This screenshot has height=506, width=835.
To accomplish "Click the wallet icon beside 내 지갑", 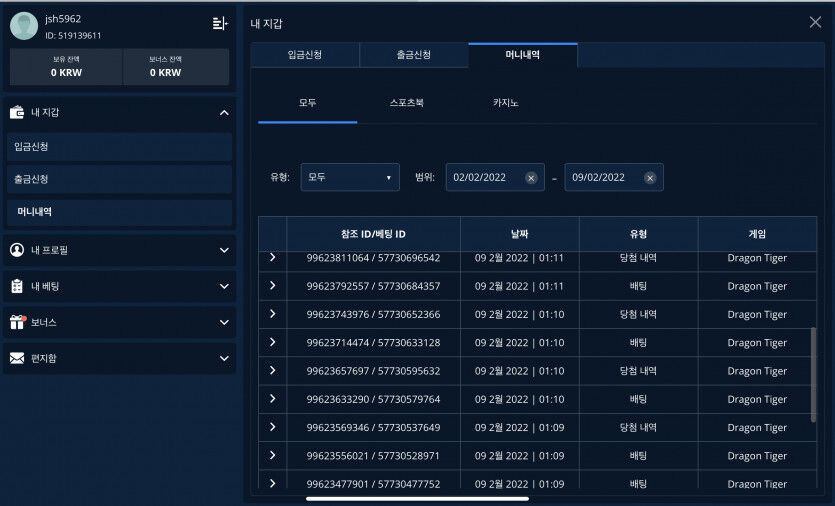I will (x=17, y=112).
